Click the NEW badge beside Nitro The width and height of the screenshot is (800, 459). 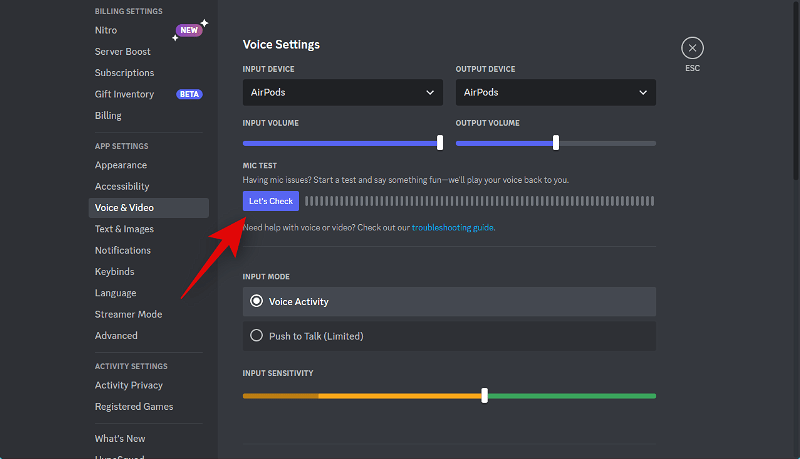click(x=188, y=30)
